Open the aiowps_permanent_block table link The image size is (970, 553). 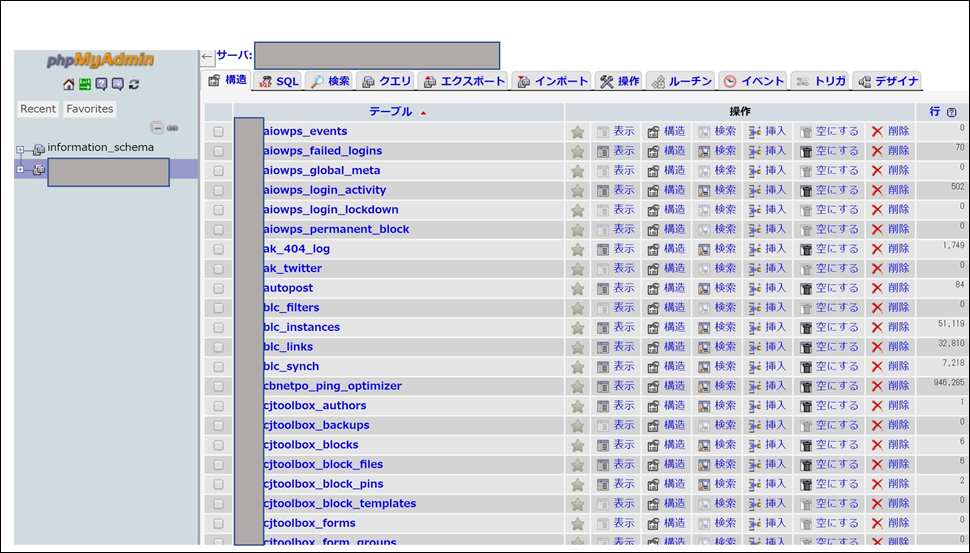(x=337, y=229)
